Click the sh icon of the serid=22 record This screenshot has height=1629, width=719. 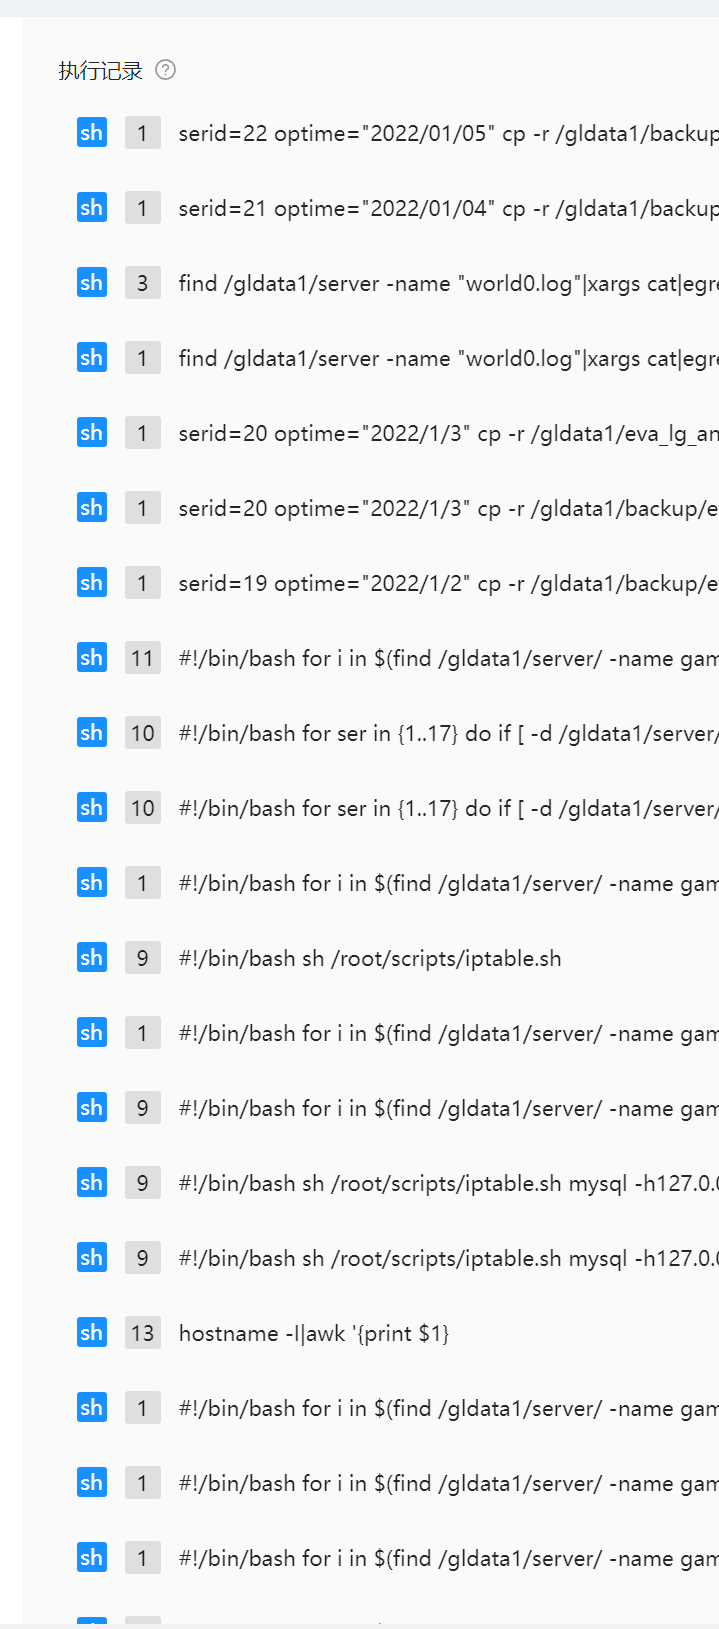(x=92, y=133)
